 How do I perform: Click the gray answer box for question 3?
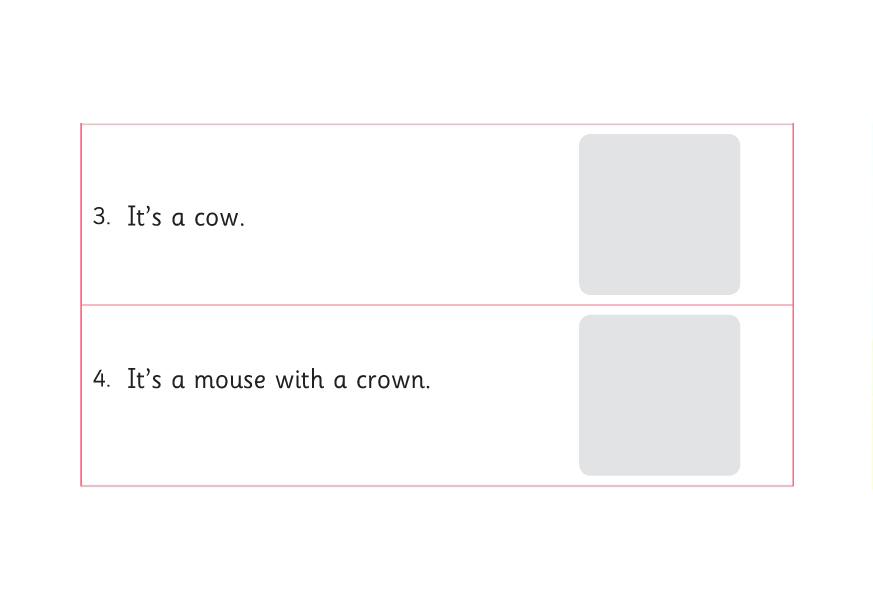click(x=659, y=214)
